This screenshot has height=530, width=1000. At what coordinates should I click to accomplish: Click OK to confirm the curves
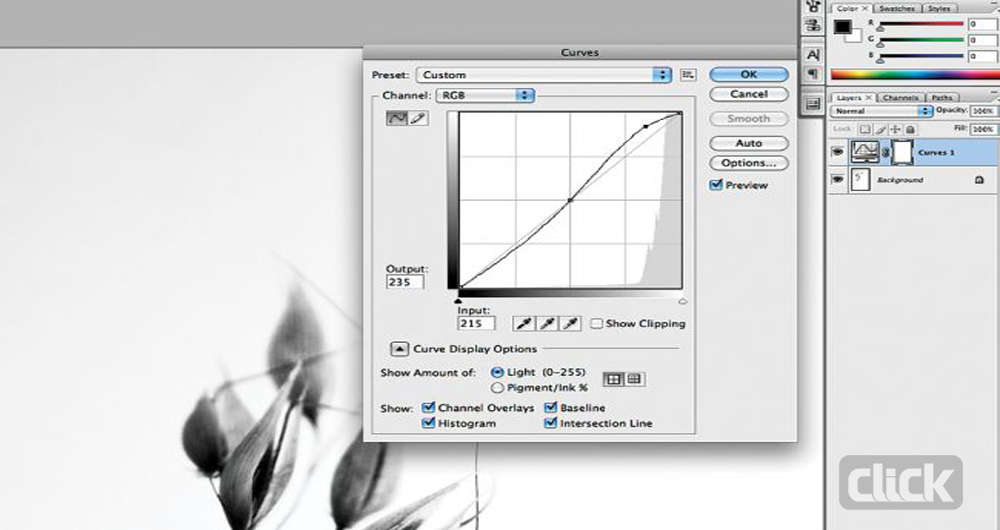pos(749,75)
